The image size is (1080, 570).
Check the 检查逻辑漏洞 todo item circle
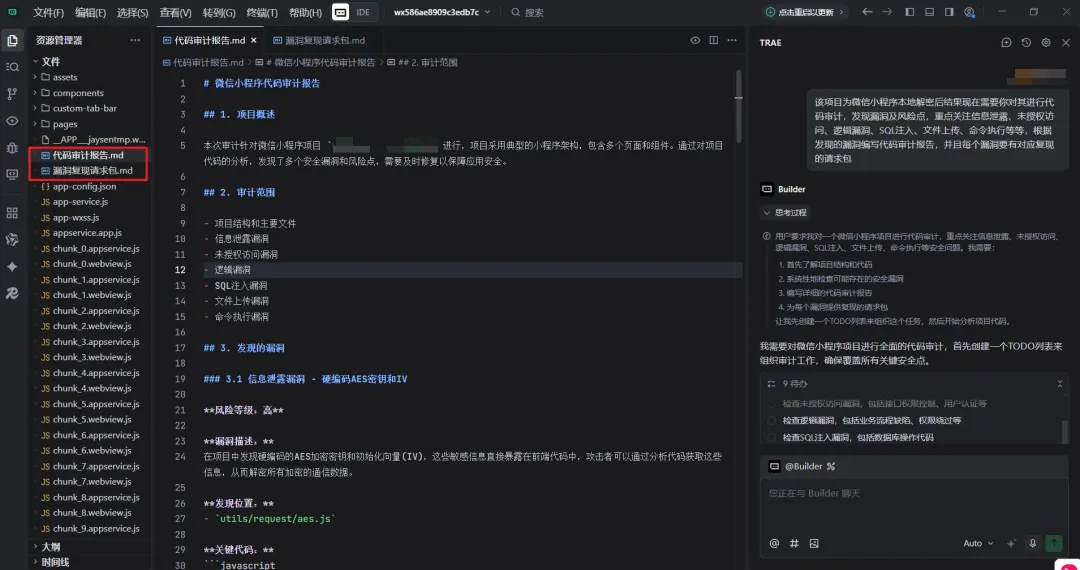(x=771, y=421)
